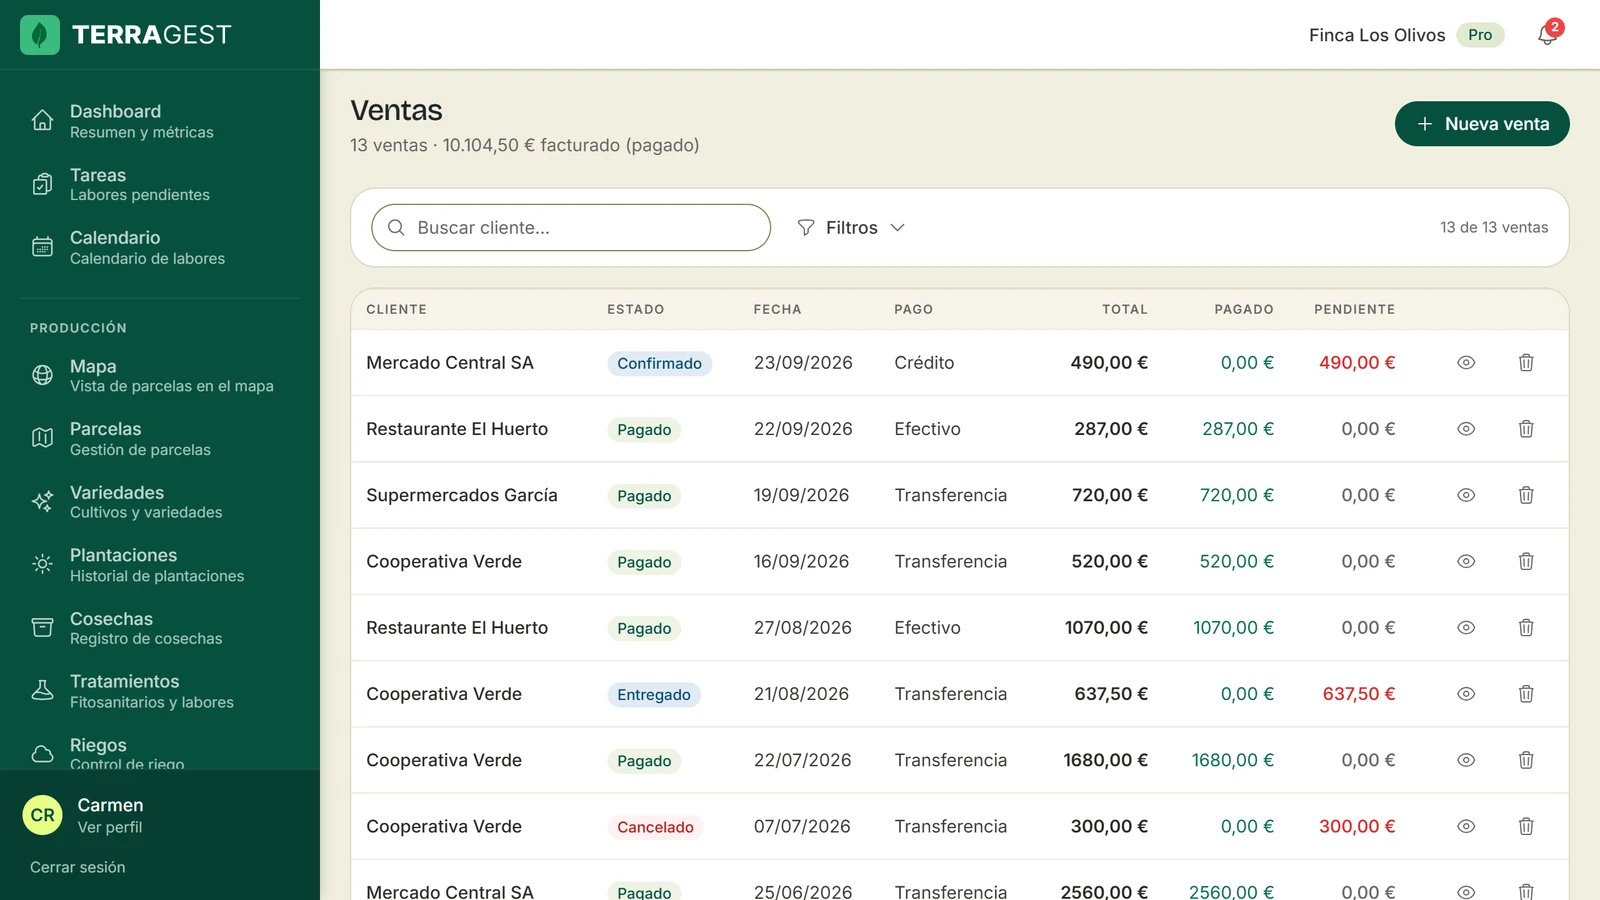Click the Pro plan badge
Screen dimensions: 1600x900
[1480, 35]
